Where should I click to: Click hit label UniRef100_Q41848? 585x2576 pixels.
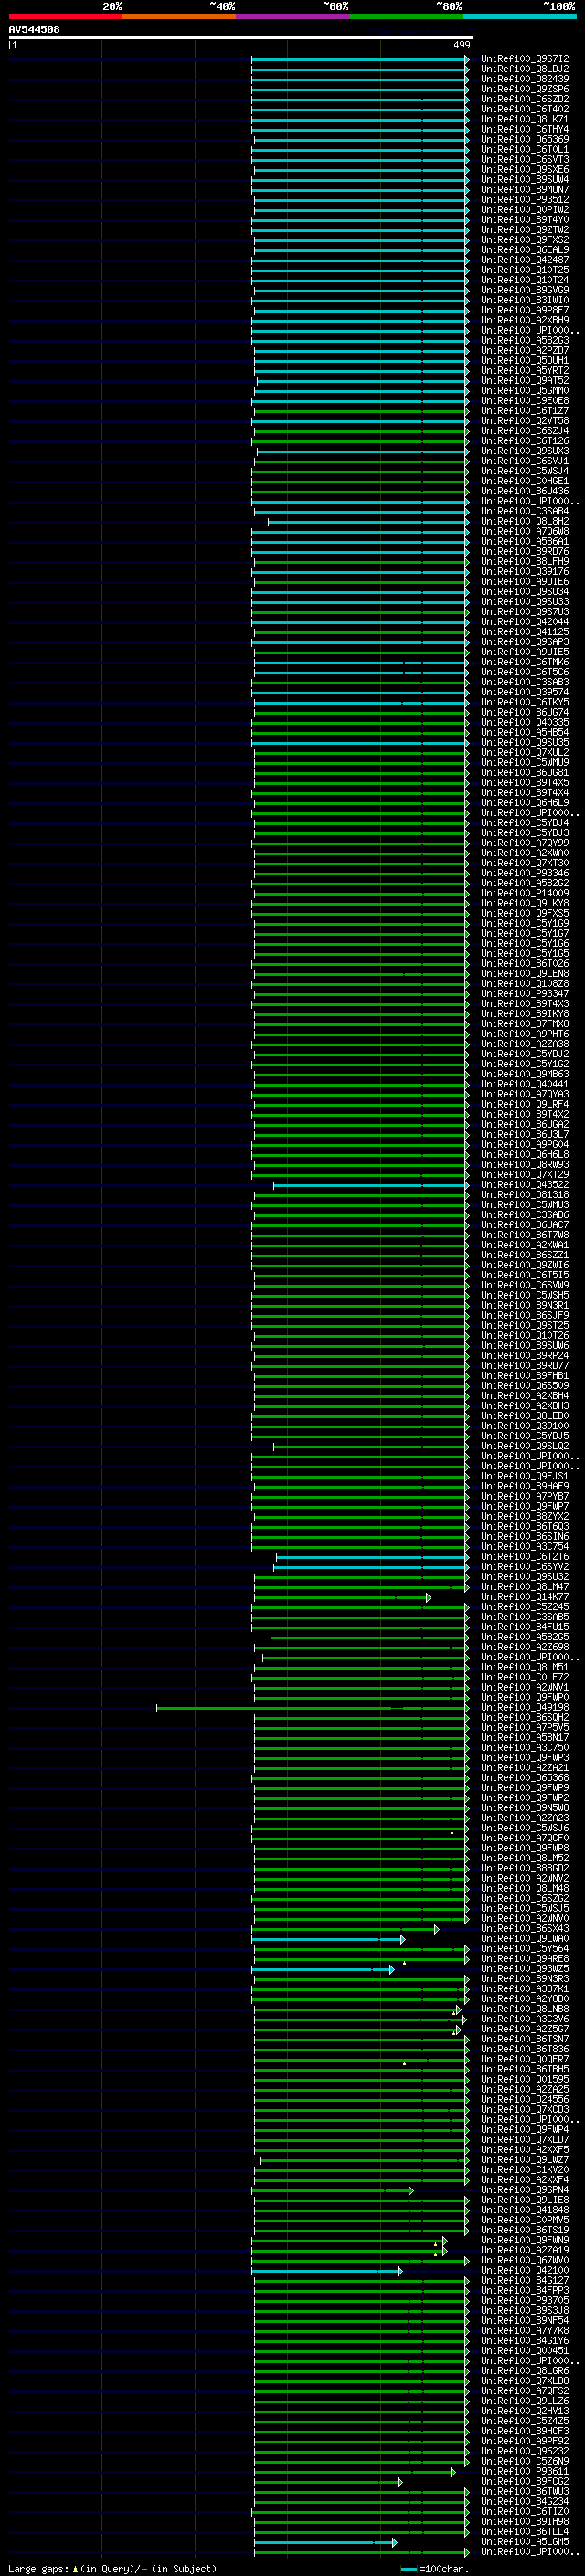click(x=525, y=2211)
